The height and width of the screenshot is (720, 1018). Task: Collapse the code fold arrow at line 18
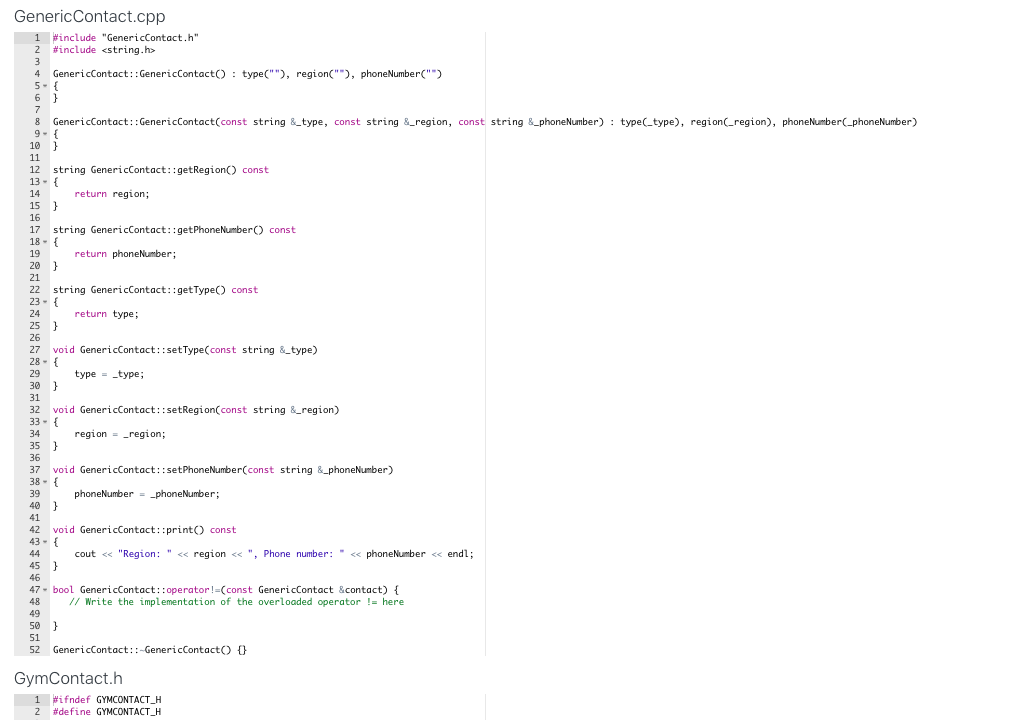click(x=45, y=242)
